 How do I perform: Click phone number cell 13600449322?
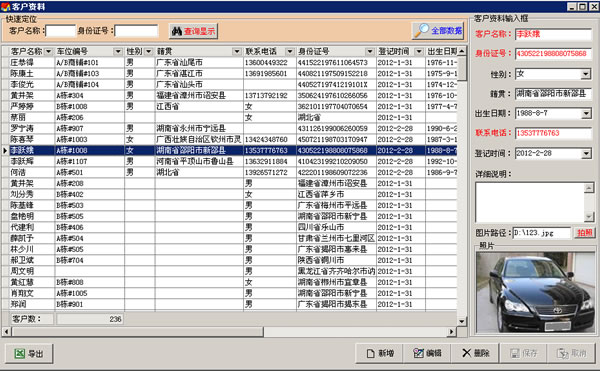[269, 62]
